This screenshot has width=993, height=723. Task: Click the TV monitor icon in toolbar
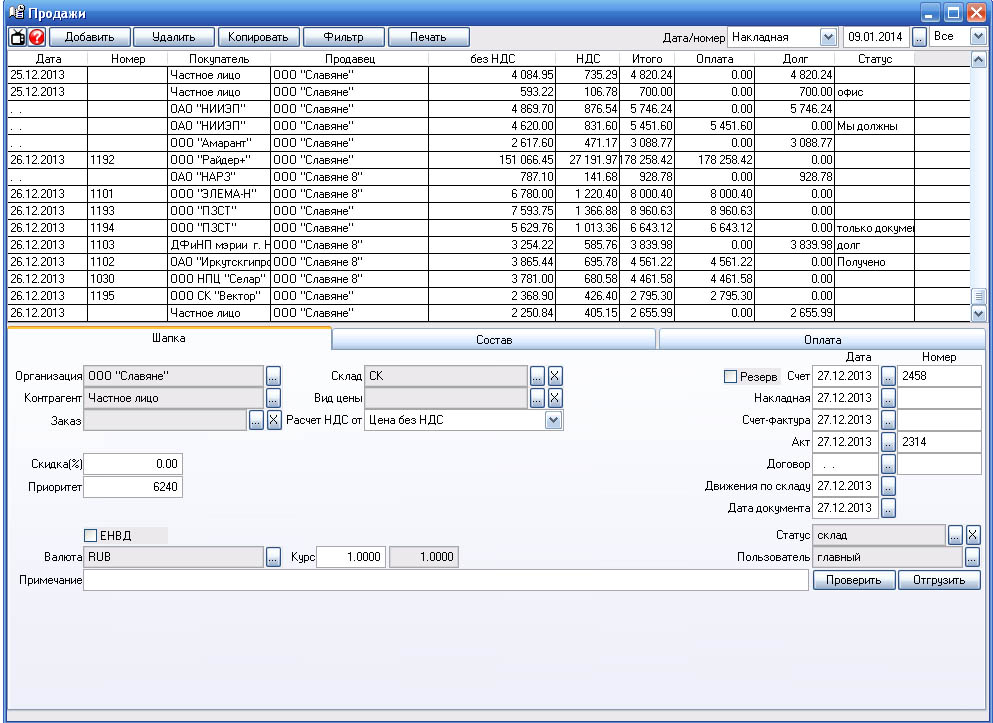point(18,37)
